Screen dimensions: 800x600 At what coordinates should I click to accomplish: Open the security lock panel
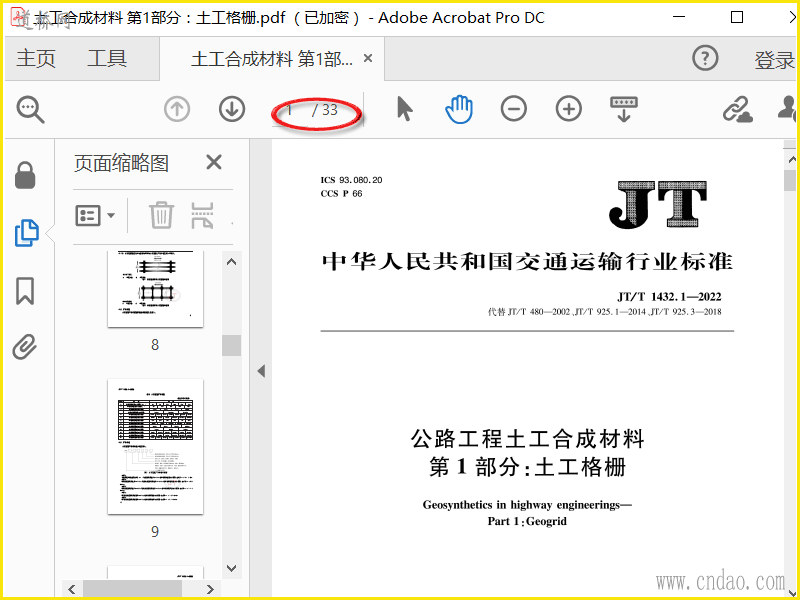point(25,176)
